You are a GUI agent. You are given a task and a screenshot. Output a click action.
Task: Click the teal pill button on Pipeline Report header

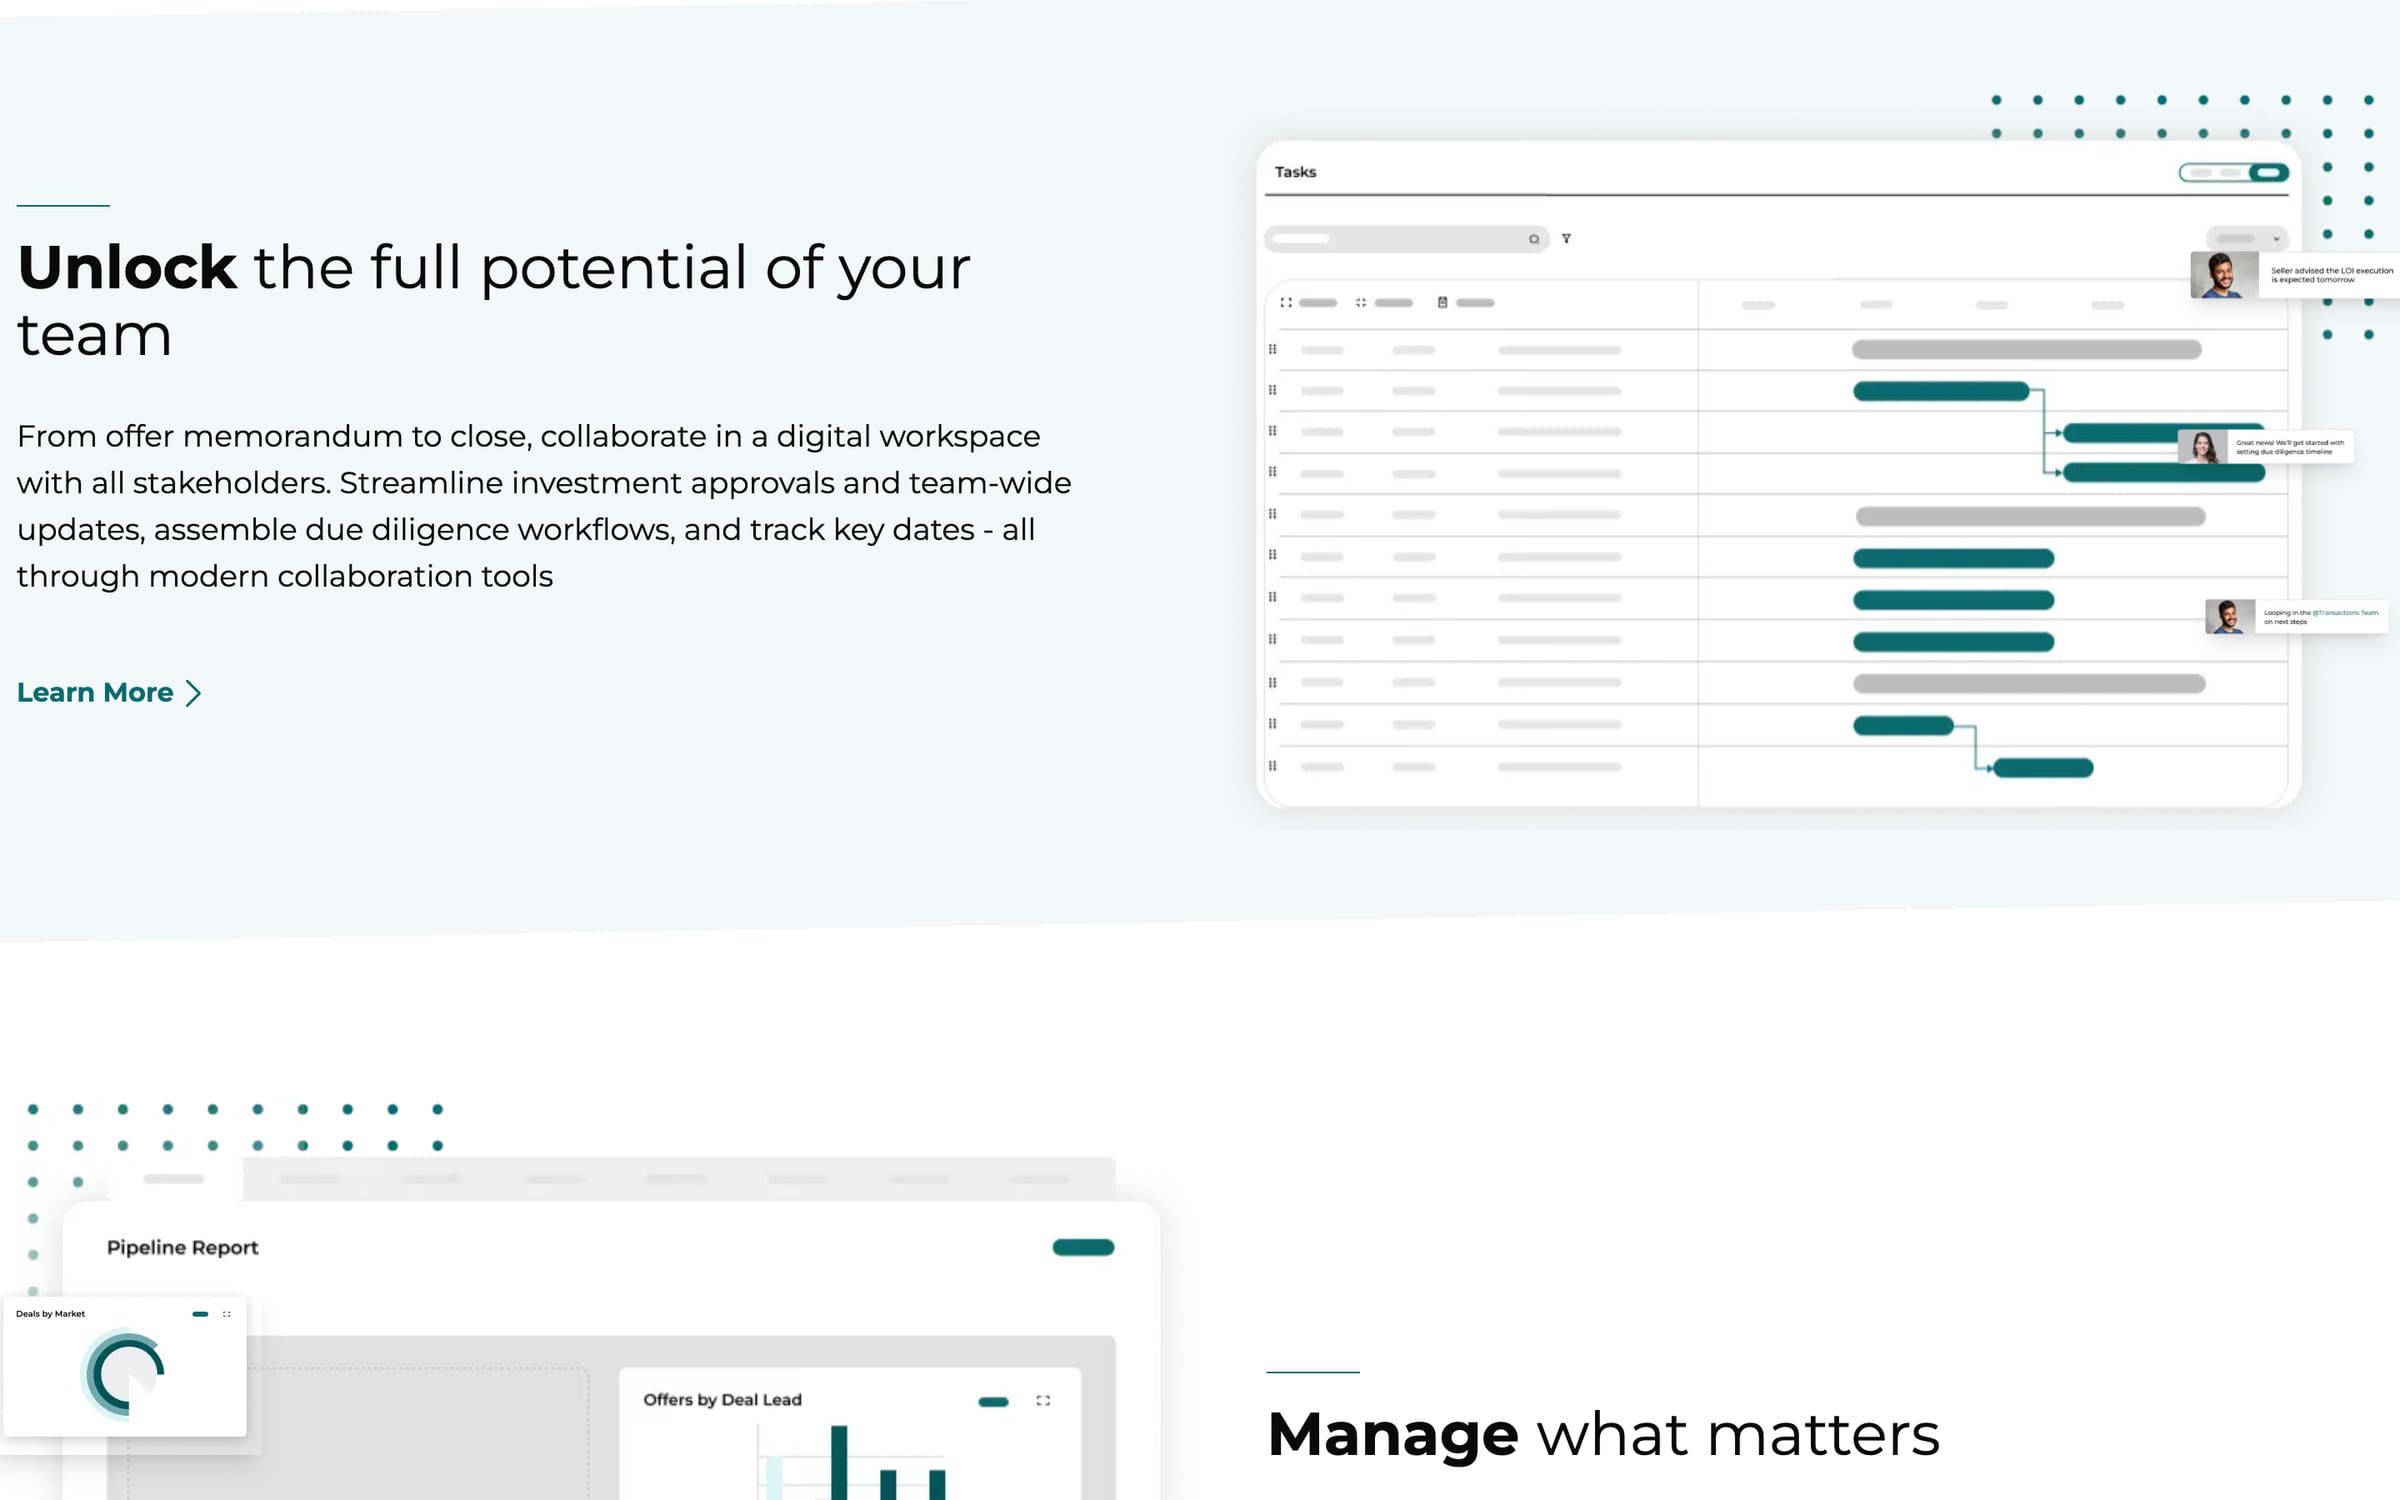pos(1083,1247)
